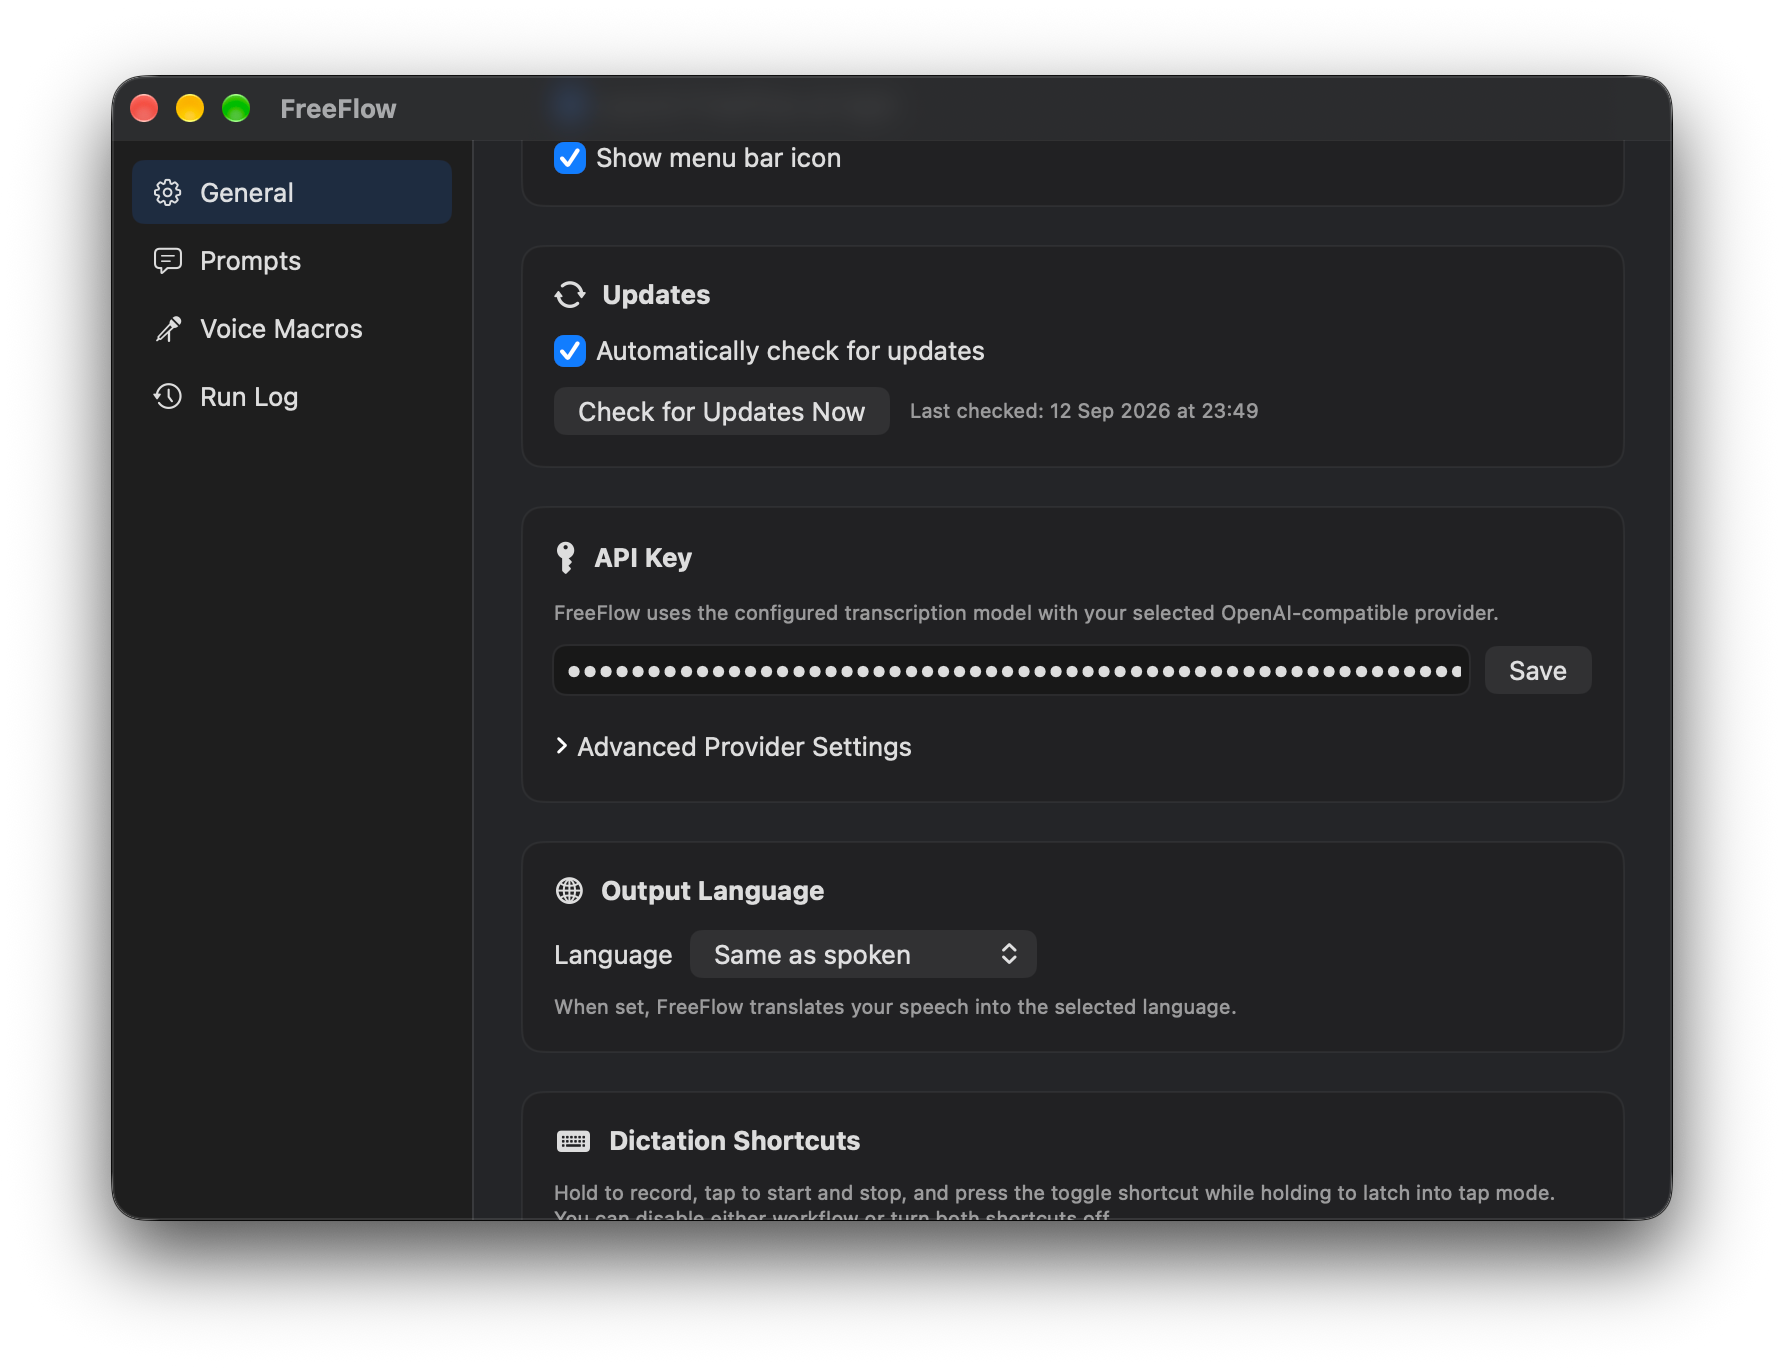
Task: Close the FreeFlow window
Action: 144,108
